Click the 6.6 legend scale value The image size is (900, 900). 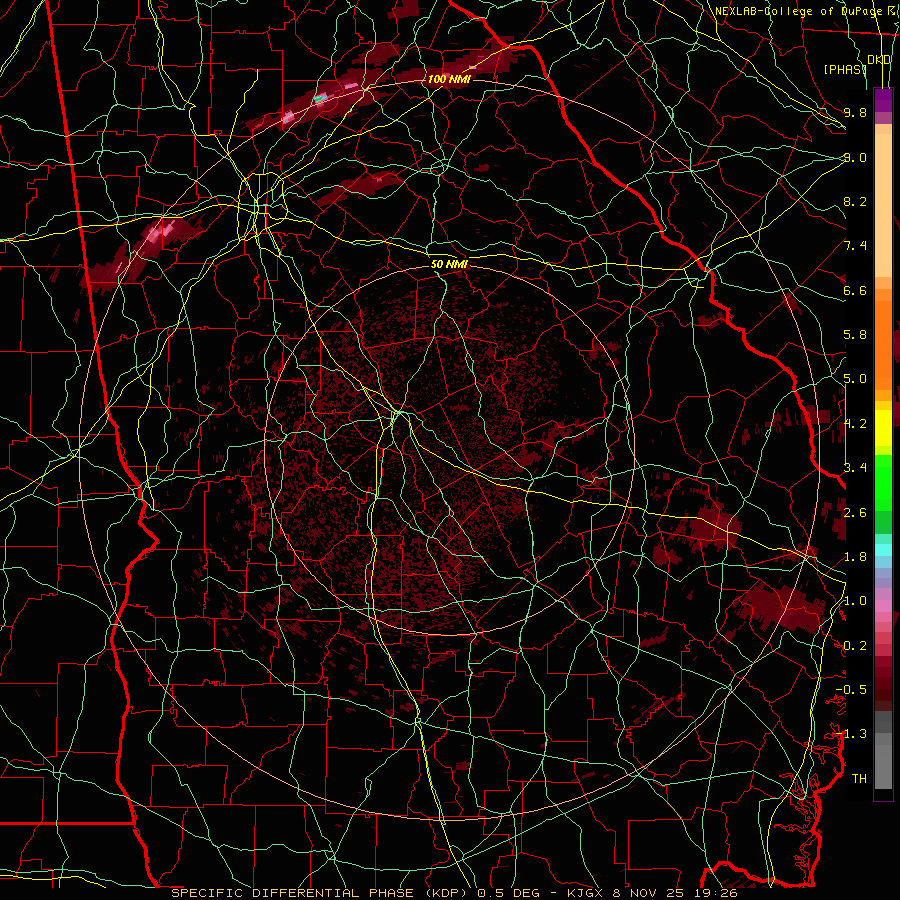click(x=855, y=290)
